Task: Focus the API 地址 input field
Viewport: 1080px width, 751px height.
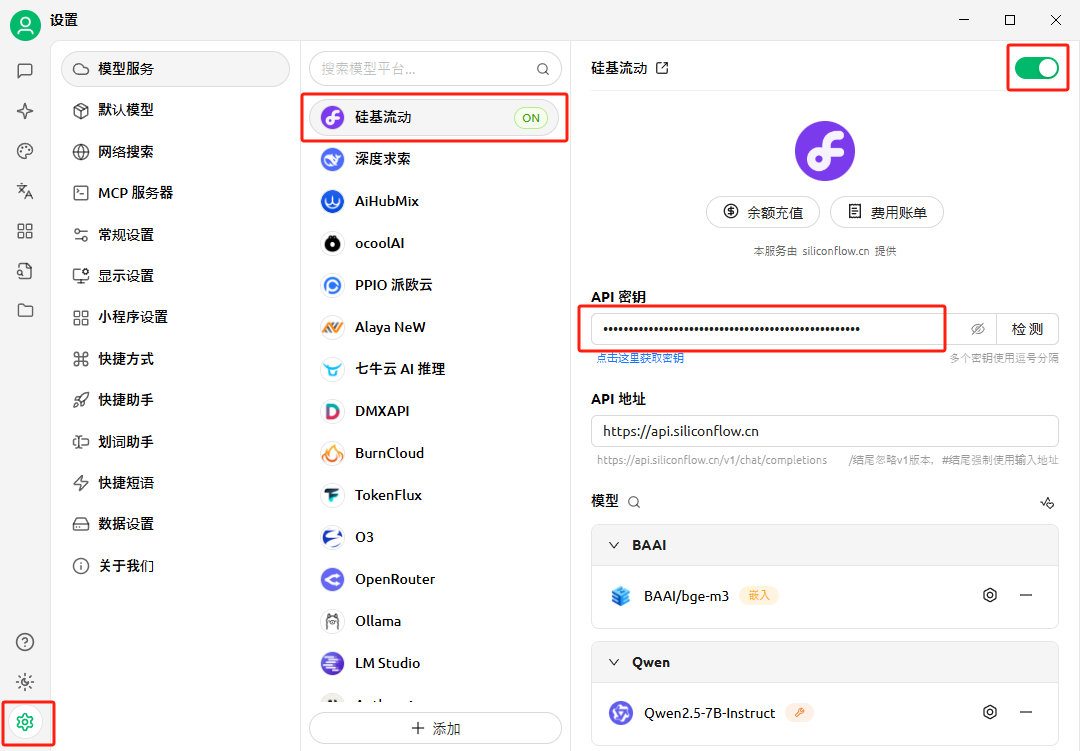Action: pos(824,431)
